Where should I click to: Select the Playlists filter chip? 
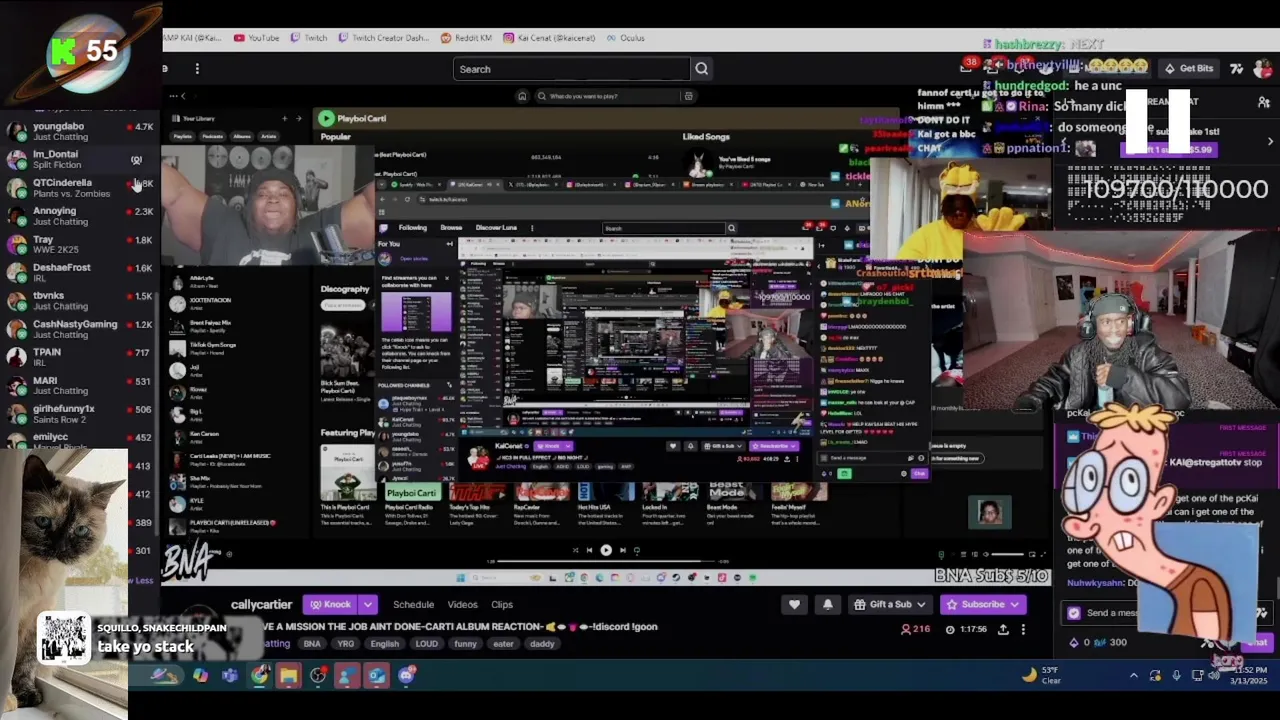tap(184, 136)
